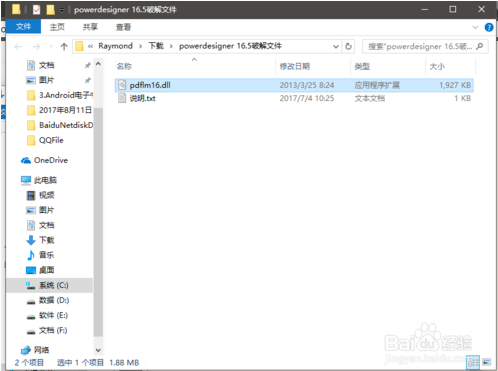This screenshot has height=371, width=498.
Task: Click the navigation pane scrollbar thumb
Action: pyautogui.click(x=98, y=221)
